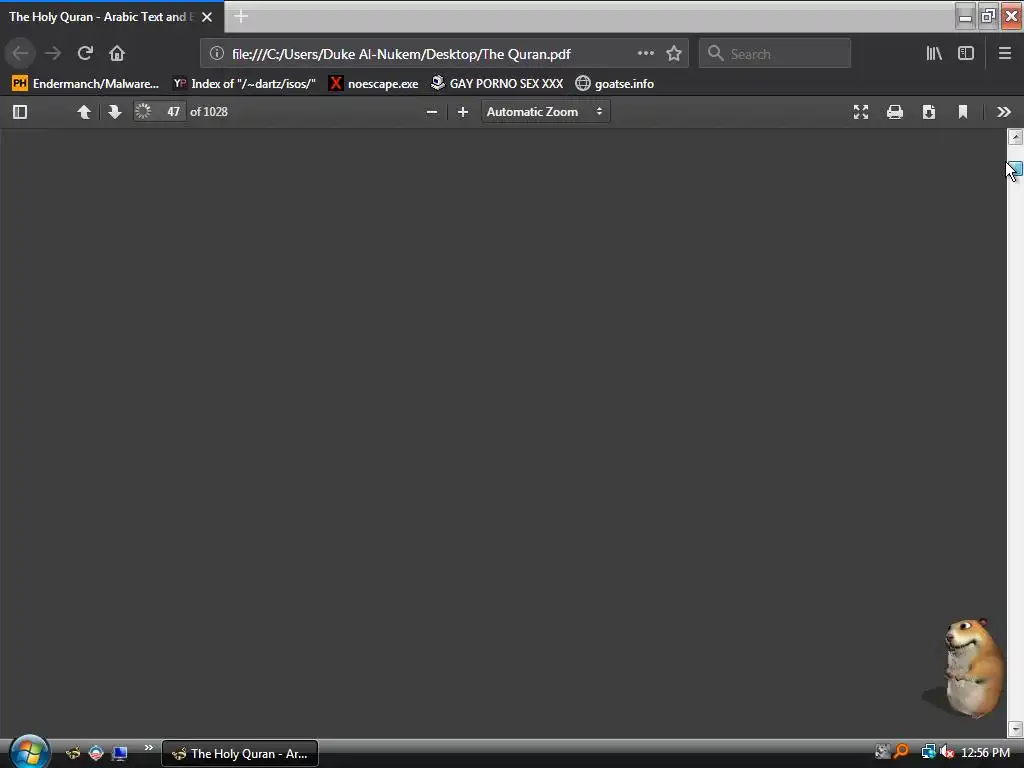Image resolution: width=1024 pixels, height=768 pixels.
Task: Open the Firefox hamburger menu
Action: pos(1004,53)
